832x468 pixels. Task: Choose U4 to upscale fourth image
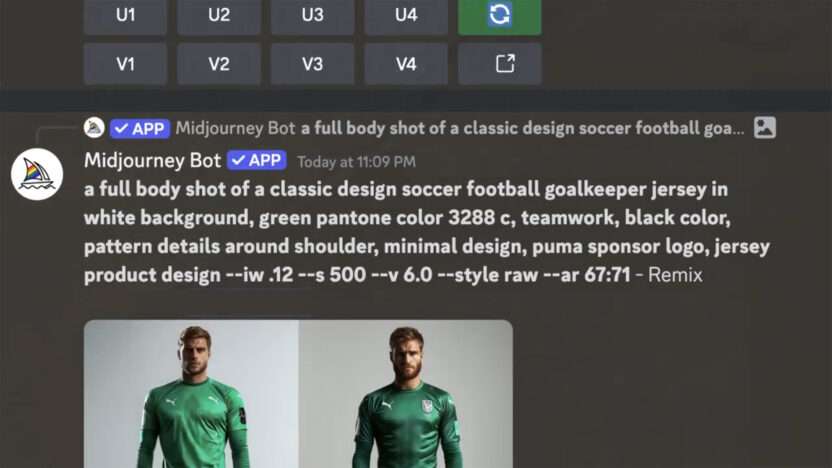click(x=406, y=16)
